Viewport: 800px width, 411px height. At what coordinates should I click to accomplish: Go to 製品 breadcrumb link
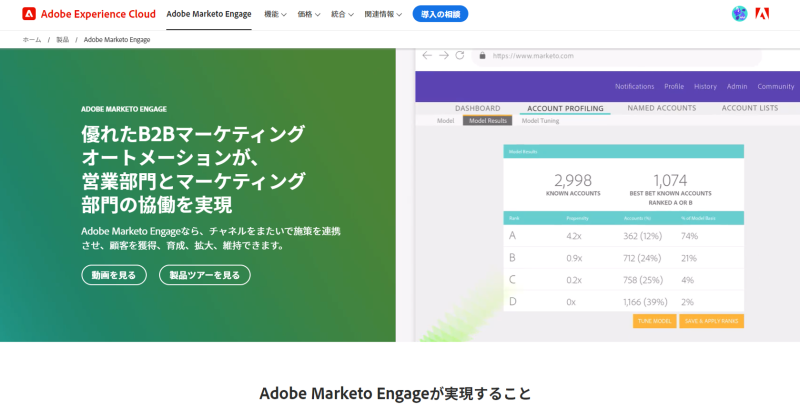pyautogui.click(x=62, y=40)
